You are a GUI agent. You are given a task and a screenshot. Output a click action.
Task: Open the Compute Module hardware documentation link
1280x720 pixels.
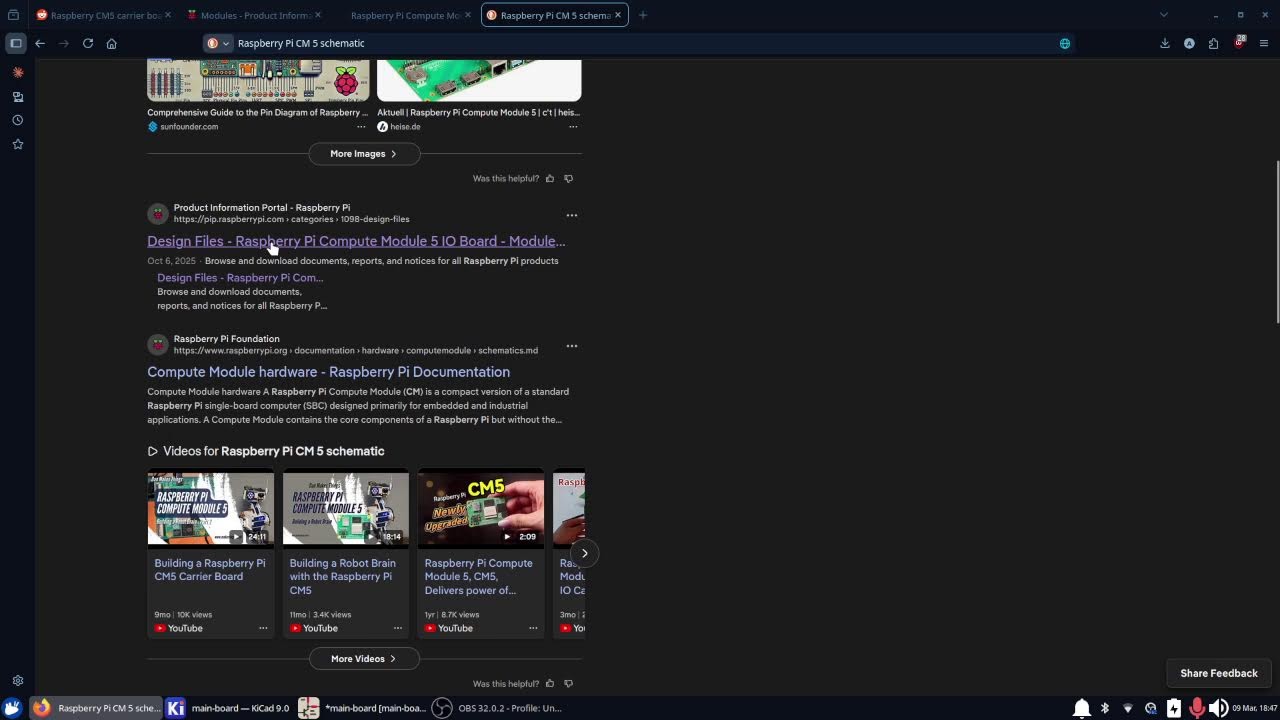[328, 372]
